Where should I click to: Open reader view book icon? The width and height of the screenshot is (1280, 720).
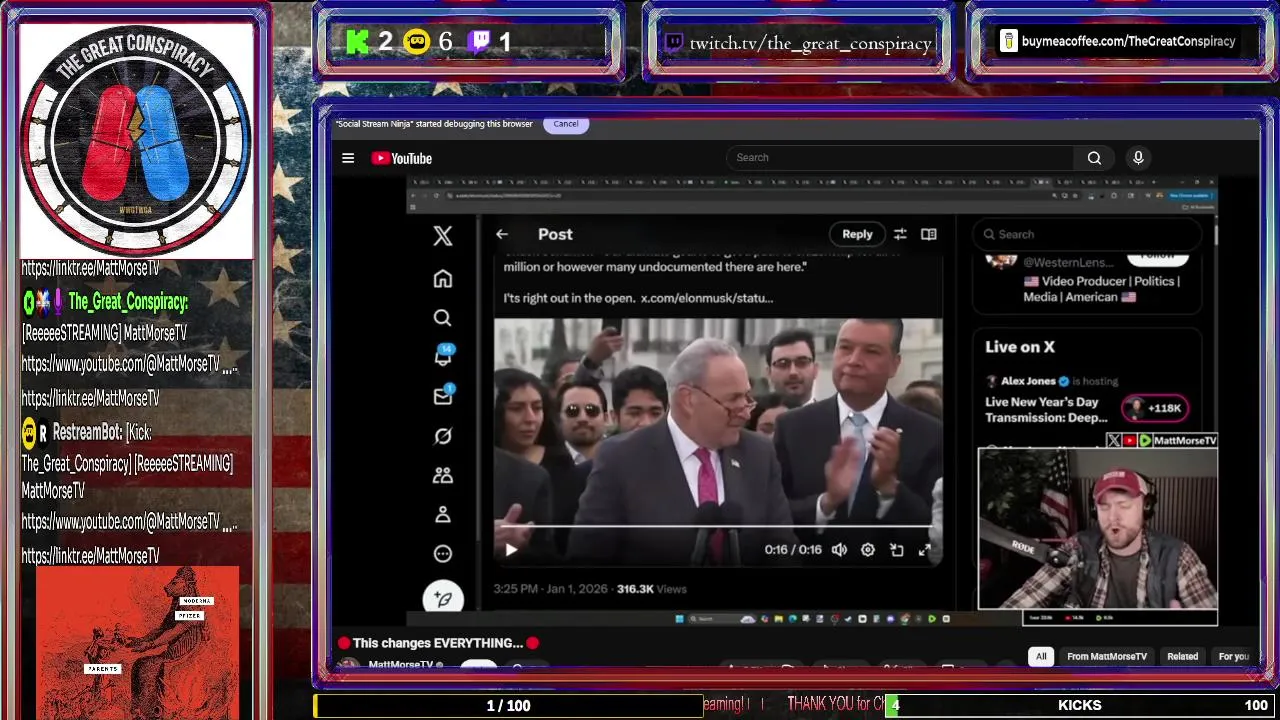[x=929, y=234]
